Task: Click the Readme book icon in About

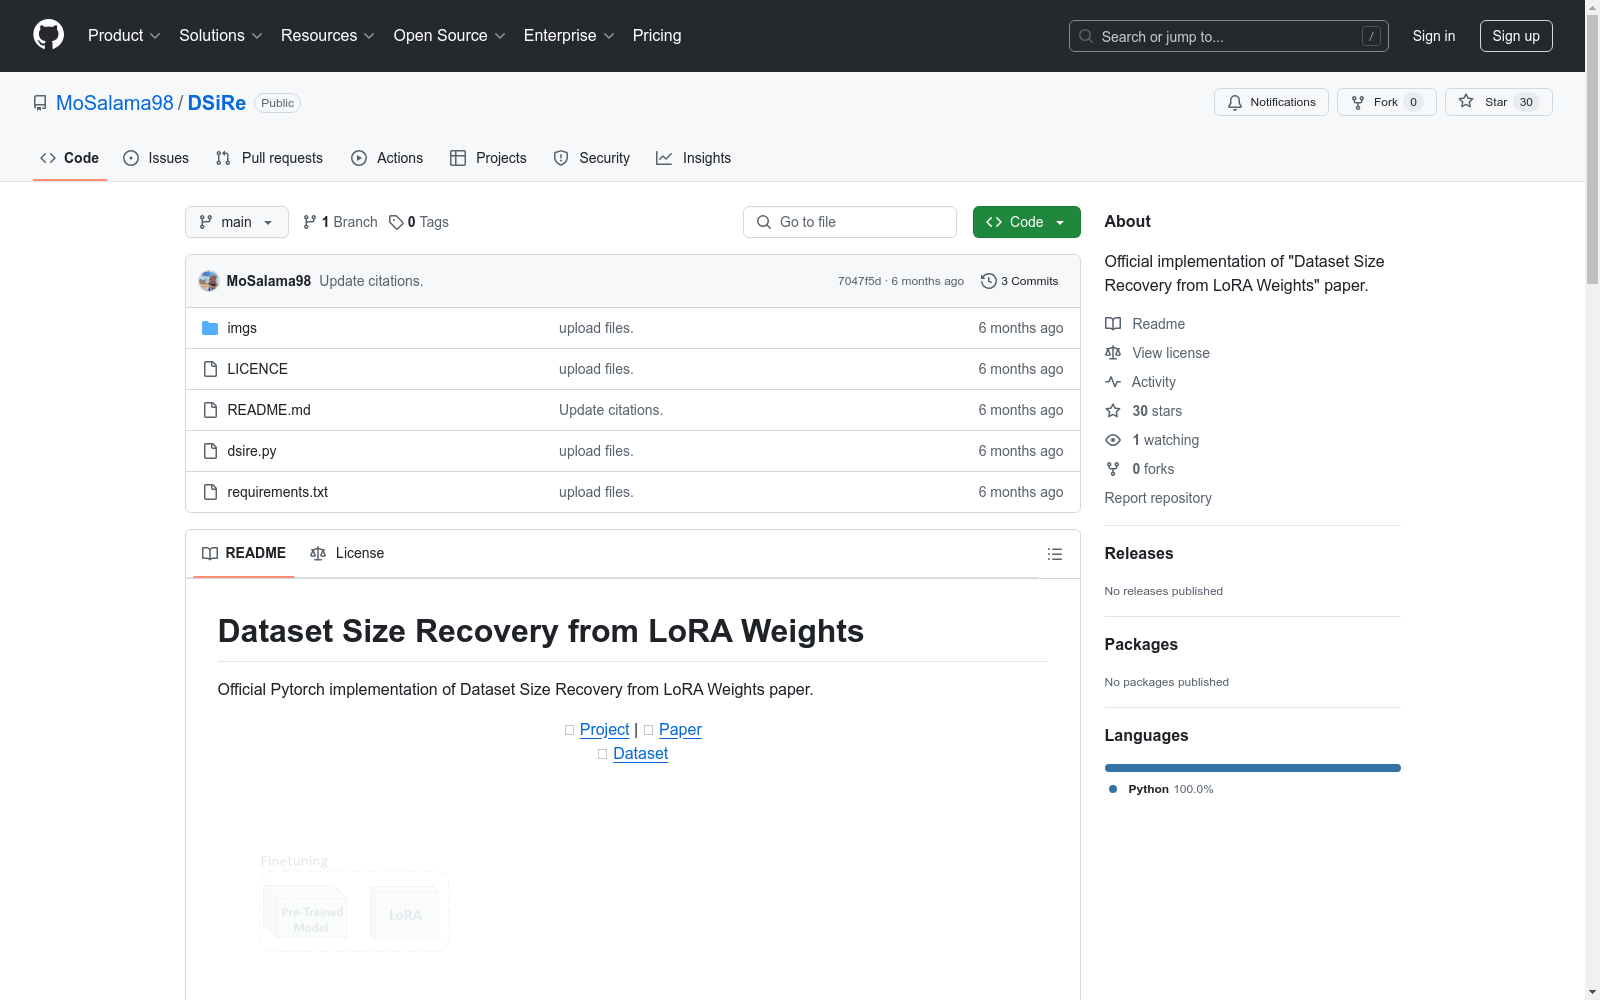Action: pos(1113,324)
